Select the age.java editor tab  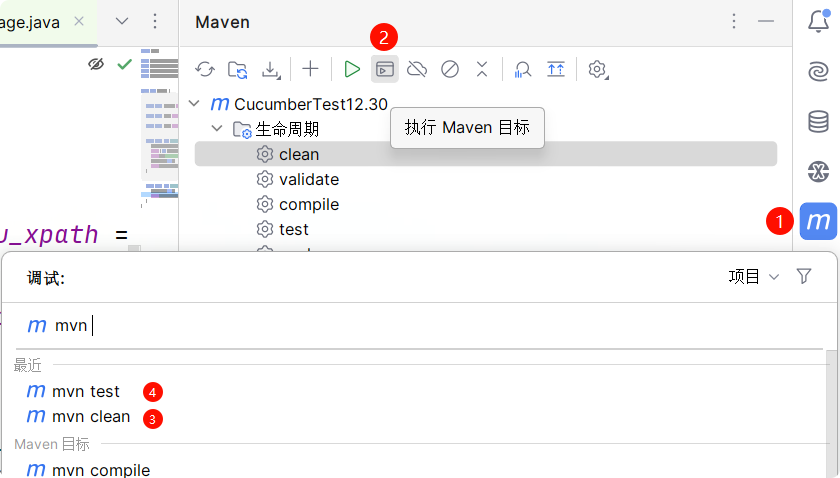[30, 23]
